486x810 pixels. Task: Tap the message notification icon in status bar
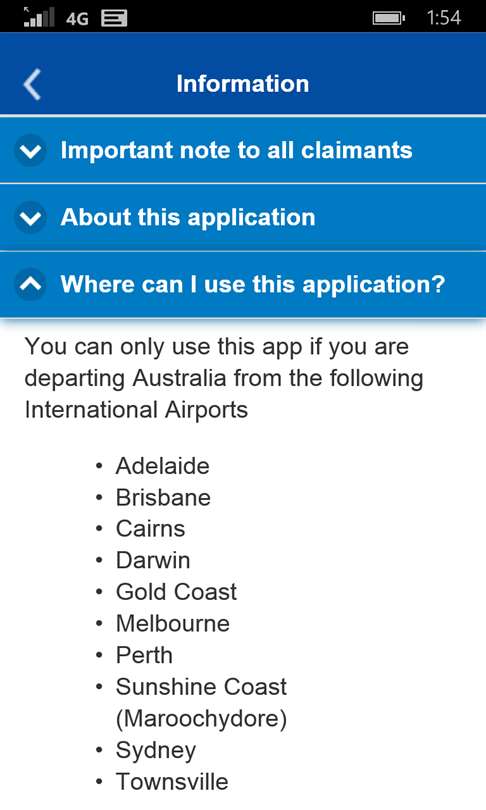click(114, 19)
